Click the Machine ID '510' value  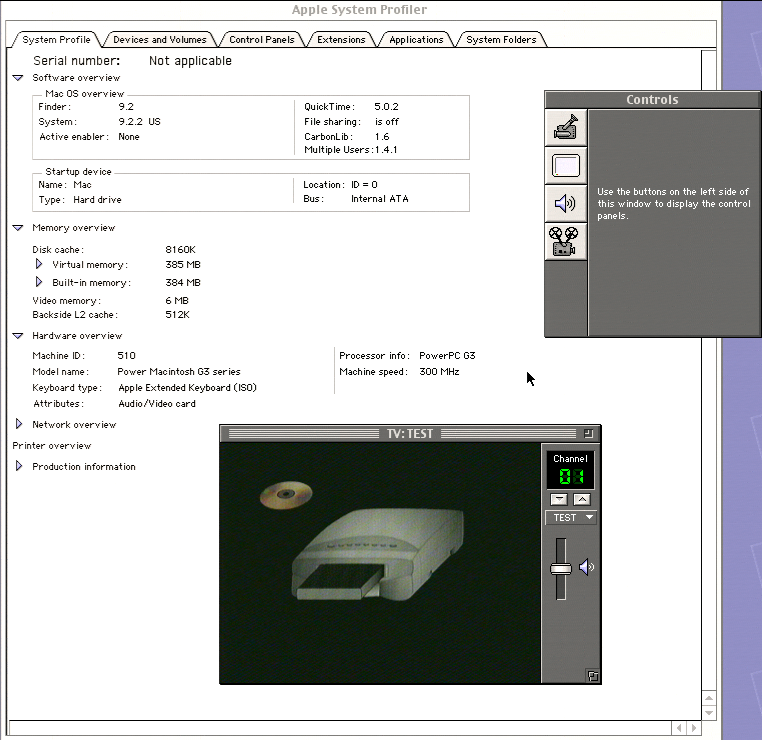pyautogui.click(x=126, y=356)
